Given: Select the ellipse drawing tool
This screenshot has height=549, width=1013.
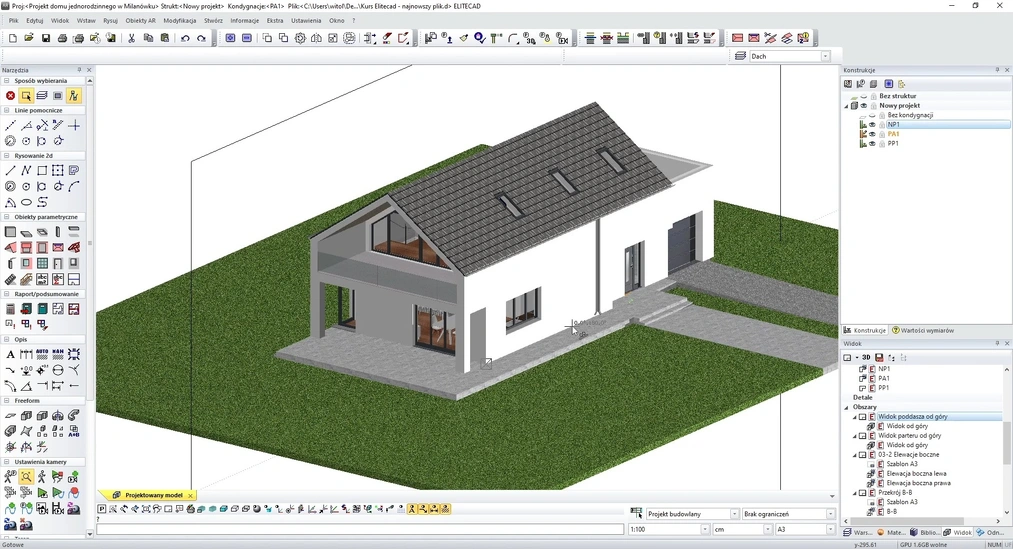Looking at the screenshot, I should (x=26, y=202).
